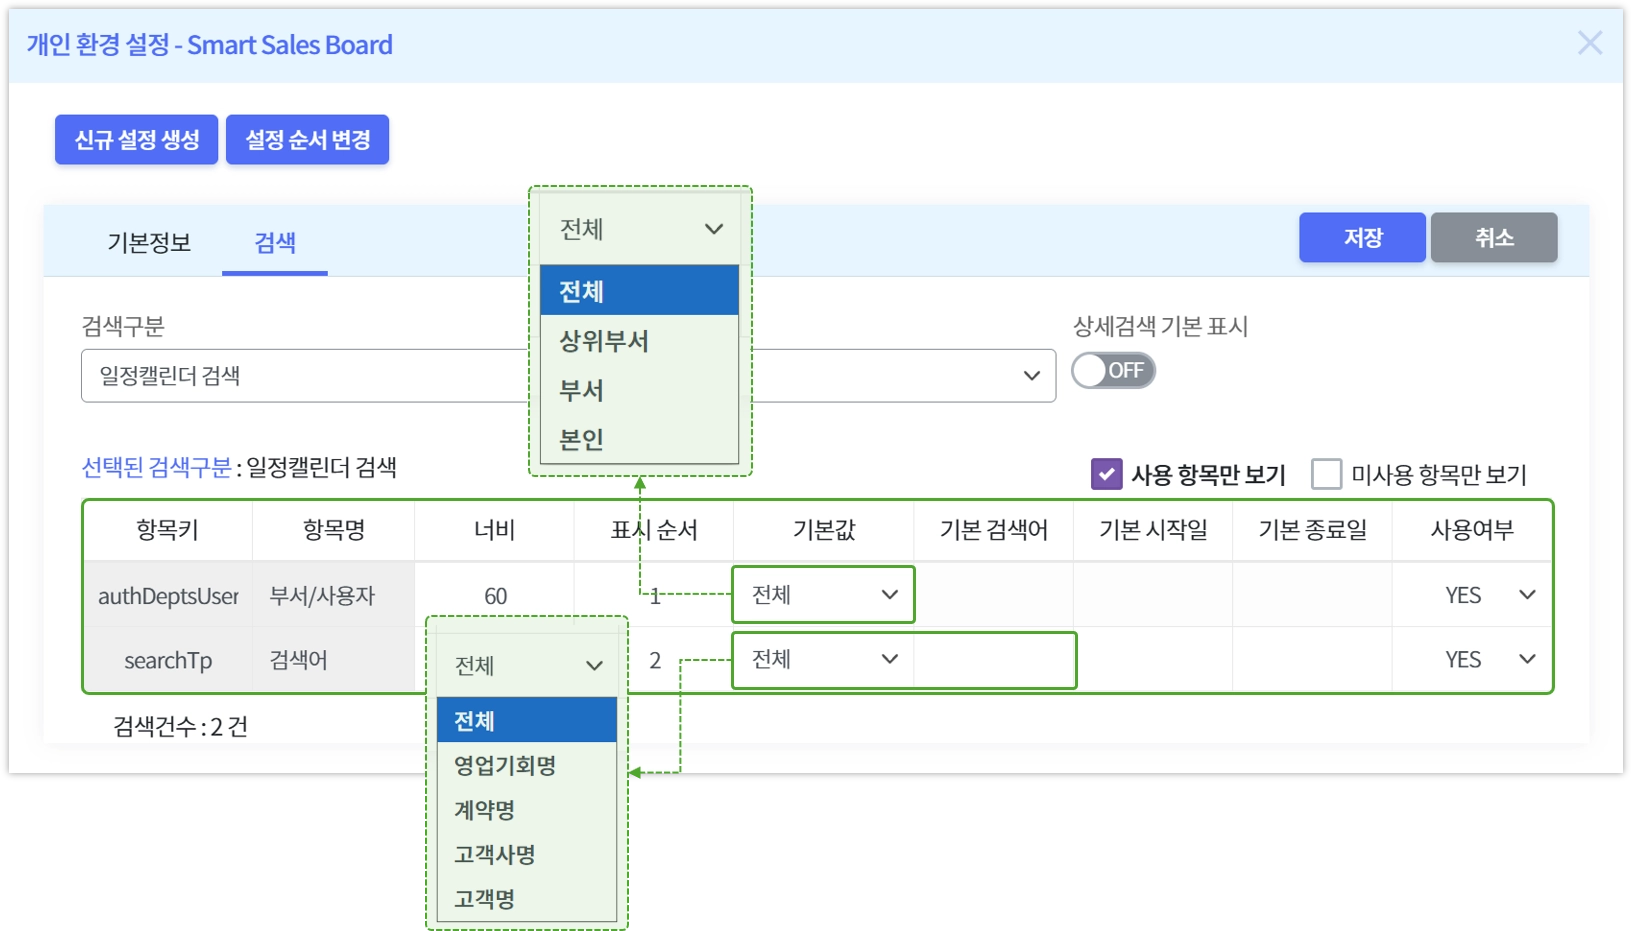Click the collapsed 전체 header of department popup
Viewport: 1632px width, 931px height.
[x=639, y=229]
